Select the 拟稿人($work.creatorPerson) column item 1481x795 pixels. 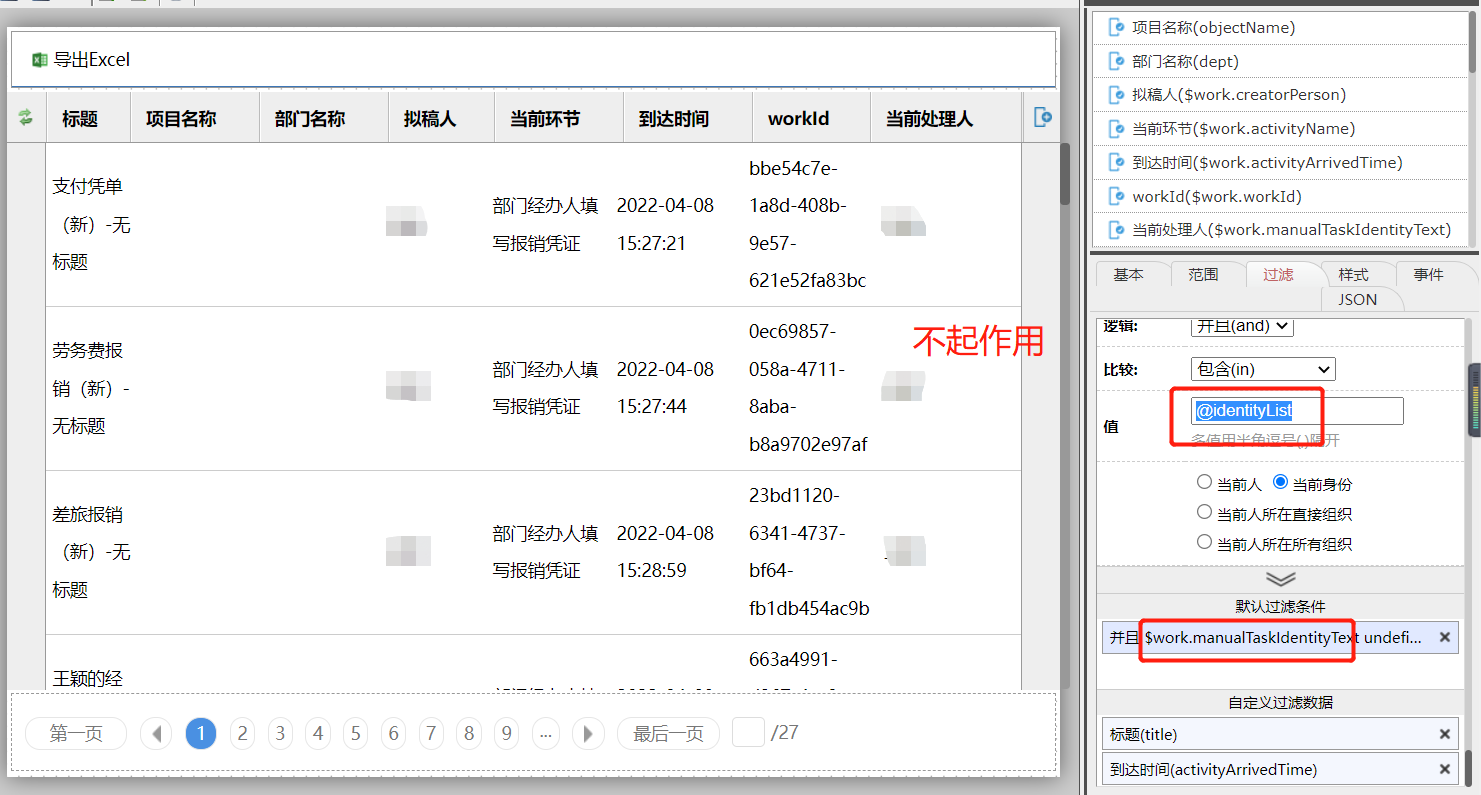coord(1281,95)
